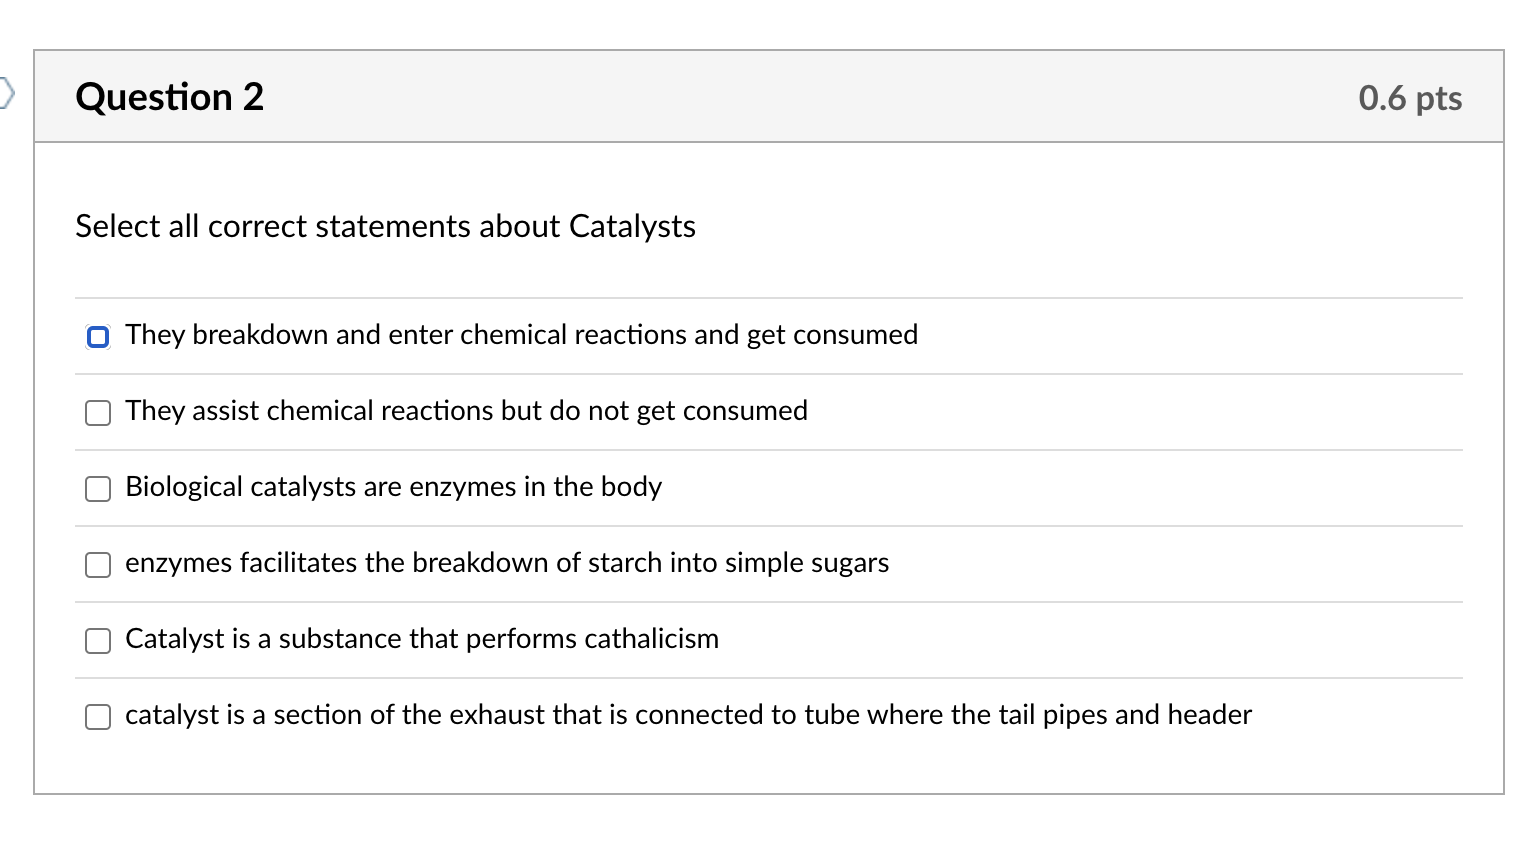Check 'enzymes facilitates the breakdown of starch into simple sugars'
Image resolution: width=1514 pixels, height=842 pixels.
(x=97, y=565)
